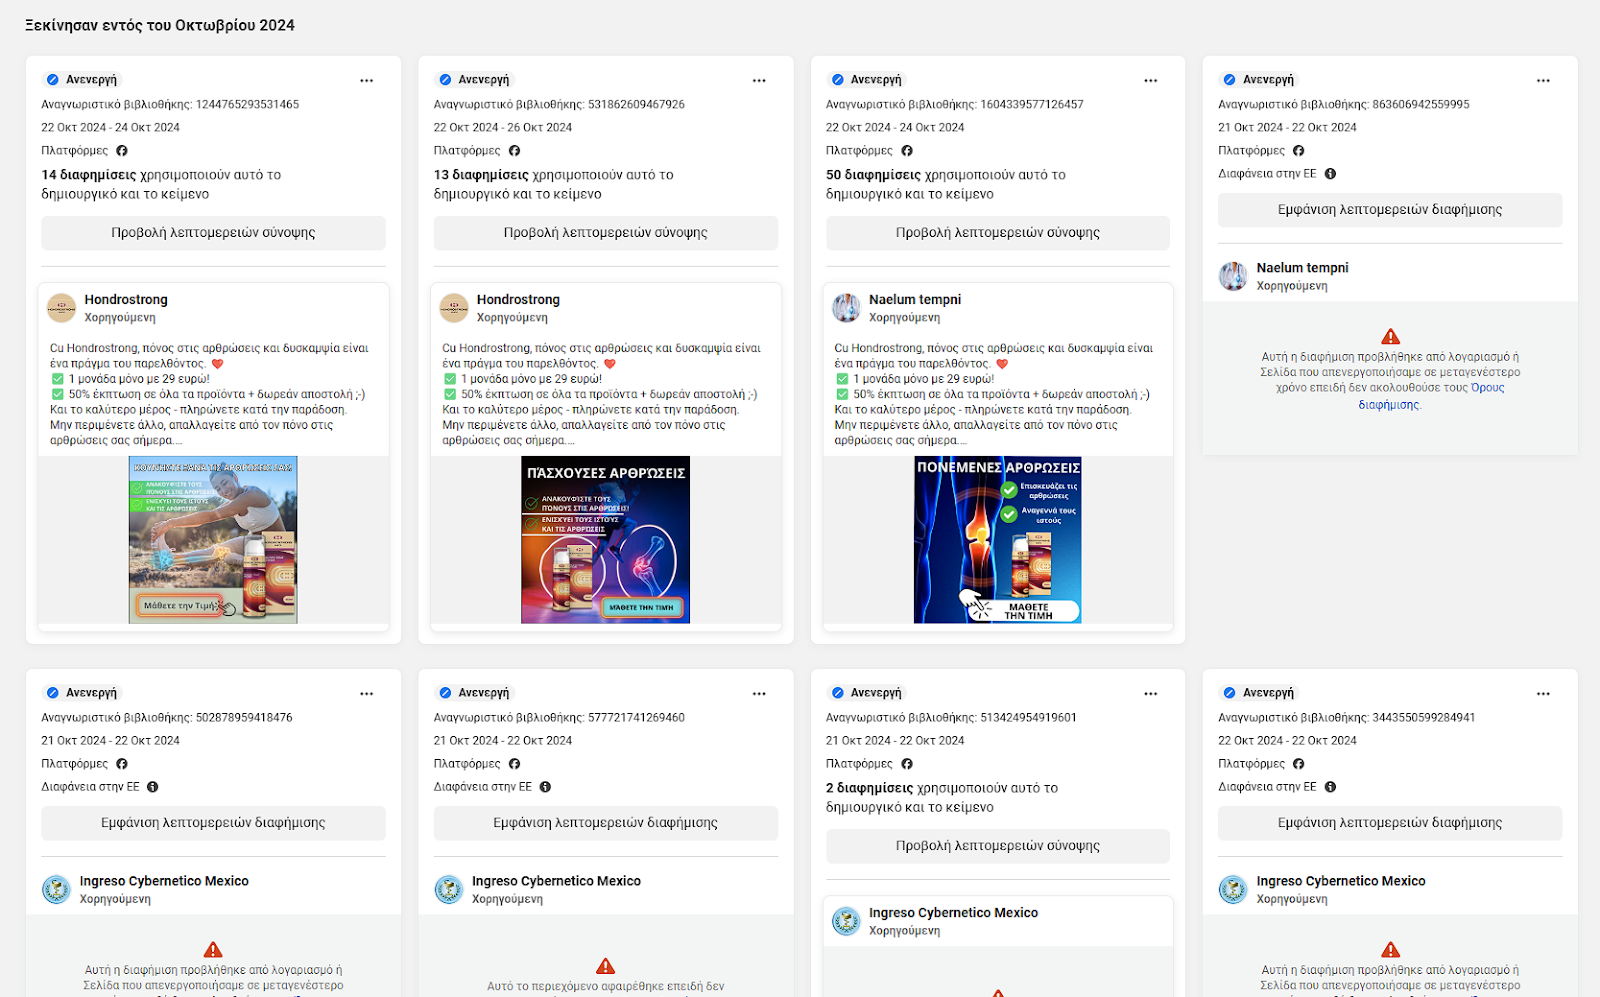Image resolution: width=1600 pixels, height=997 pixels.
Task: Click Ingreso Cybernetico Mexico avatar in ad 577721741269460
Action: [x=449, y=889]
